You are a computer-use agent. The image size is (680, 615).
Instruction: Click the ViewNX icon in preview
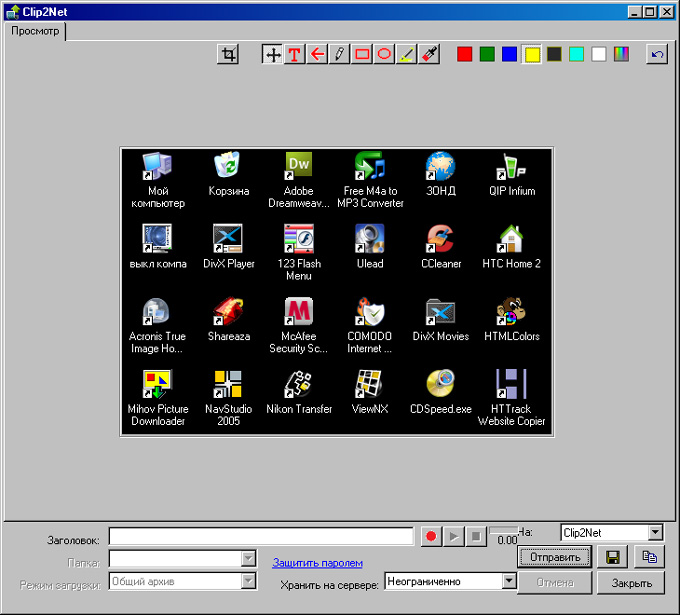click(x=369, y=384)
